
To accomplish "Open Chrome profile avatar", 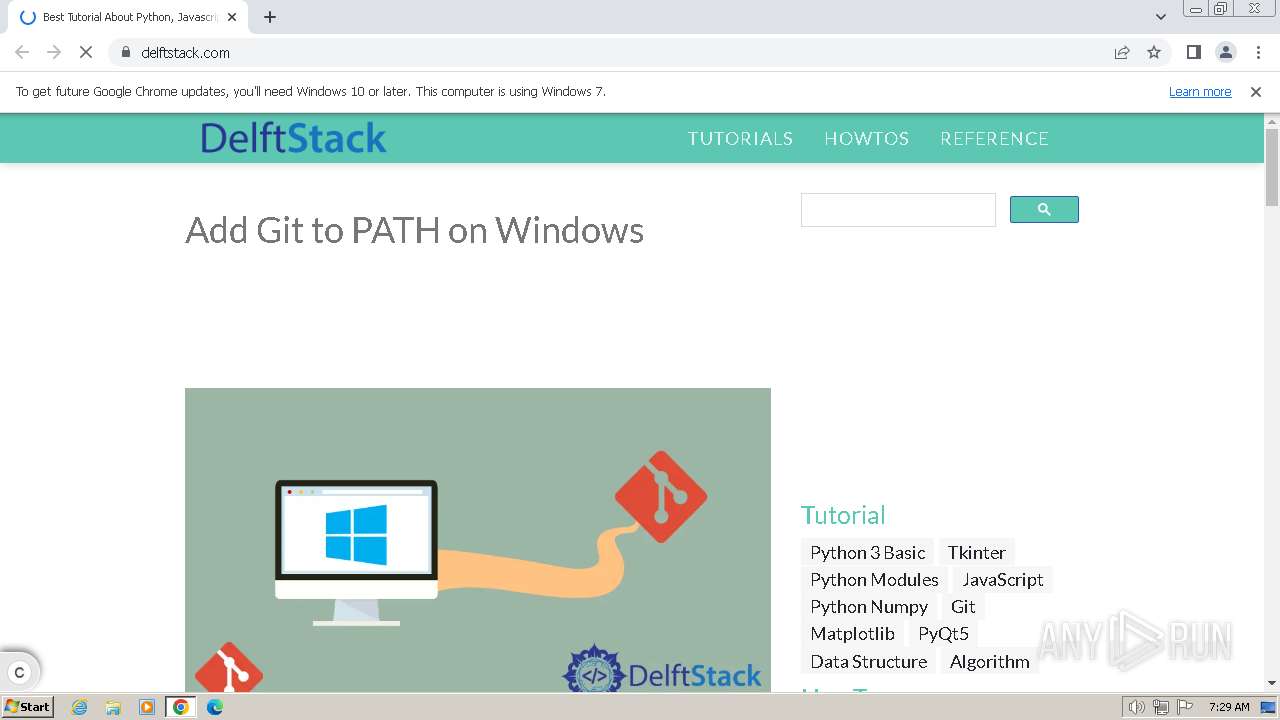I will (x=1226, y=53).
